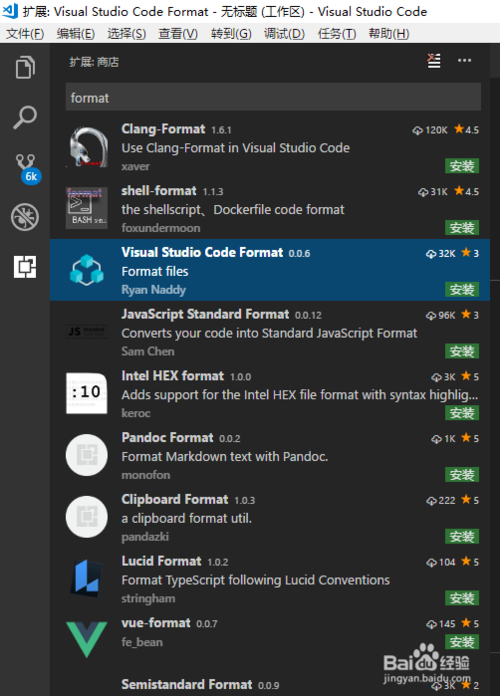Click the Pandoc Format placeholder icon
This screenshot has width=500, height=696.
87,455
